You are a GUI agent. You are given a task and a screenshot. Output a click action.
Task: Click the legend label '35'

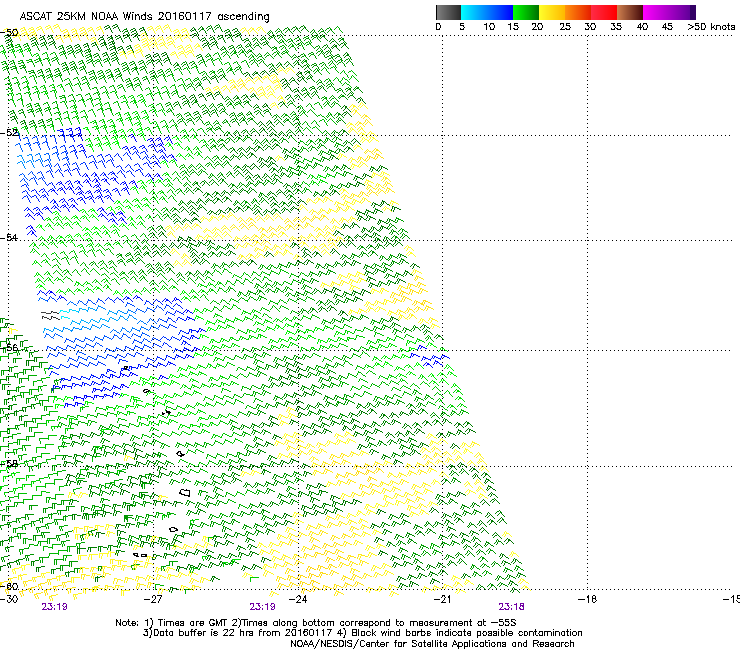[616, 27]
